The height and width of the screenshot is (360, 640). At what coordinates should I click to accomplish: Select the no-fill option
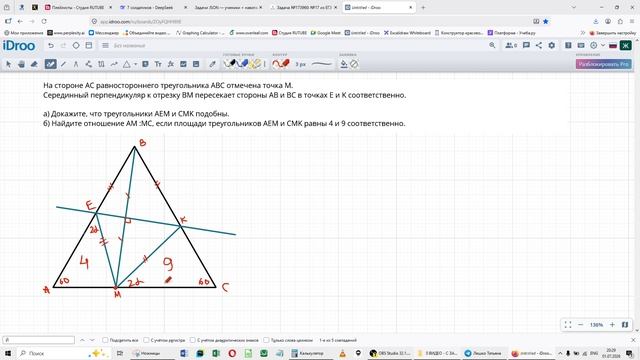[x=354, y=64]
